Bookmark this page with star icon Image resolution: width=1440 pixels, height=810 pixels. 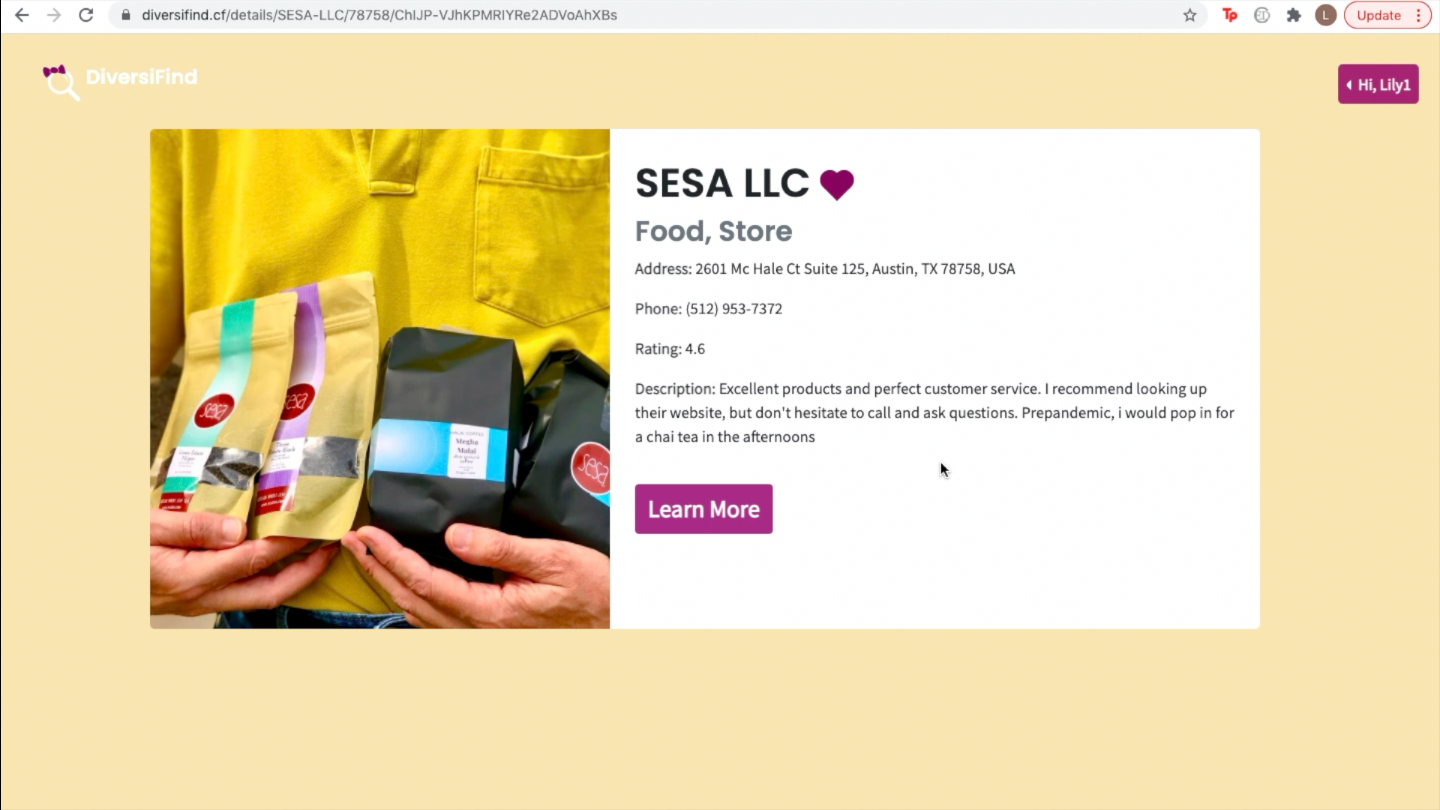coord(1190,15)
